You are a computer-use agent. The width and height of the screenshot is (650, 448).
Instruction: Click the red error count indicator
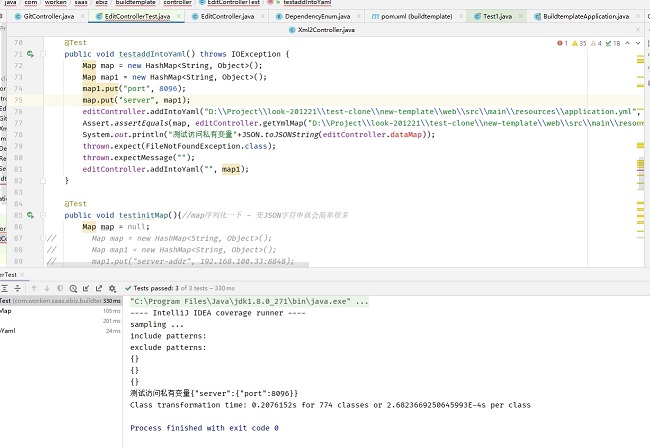[563, 44]
